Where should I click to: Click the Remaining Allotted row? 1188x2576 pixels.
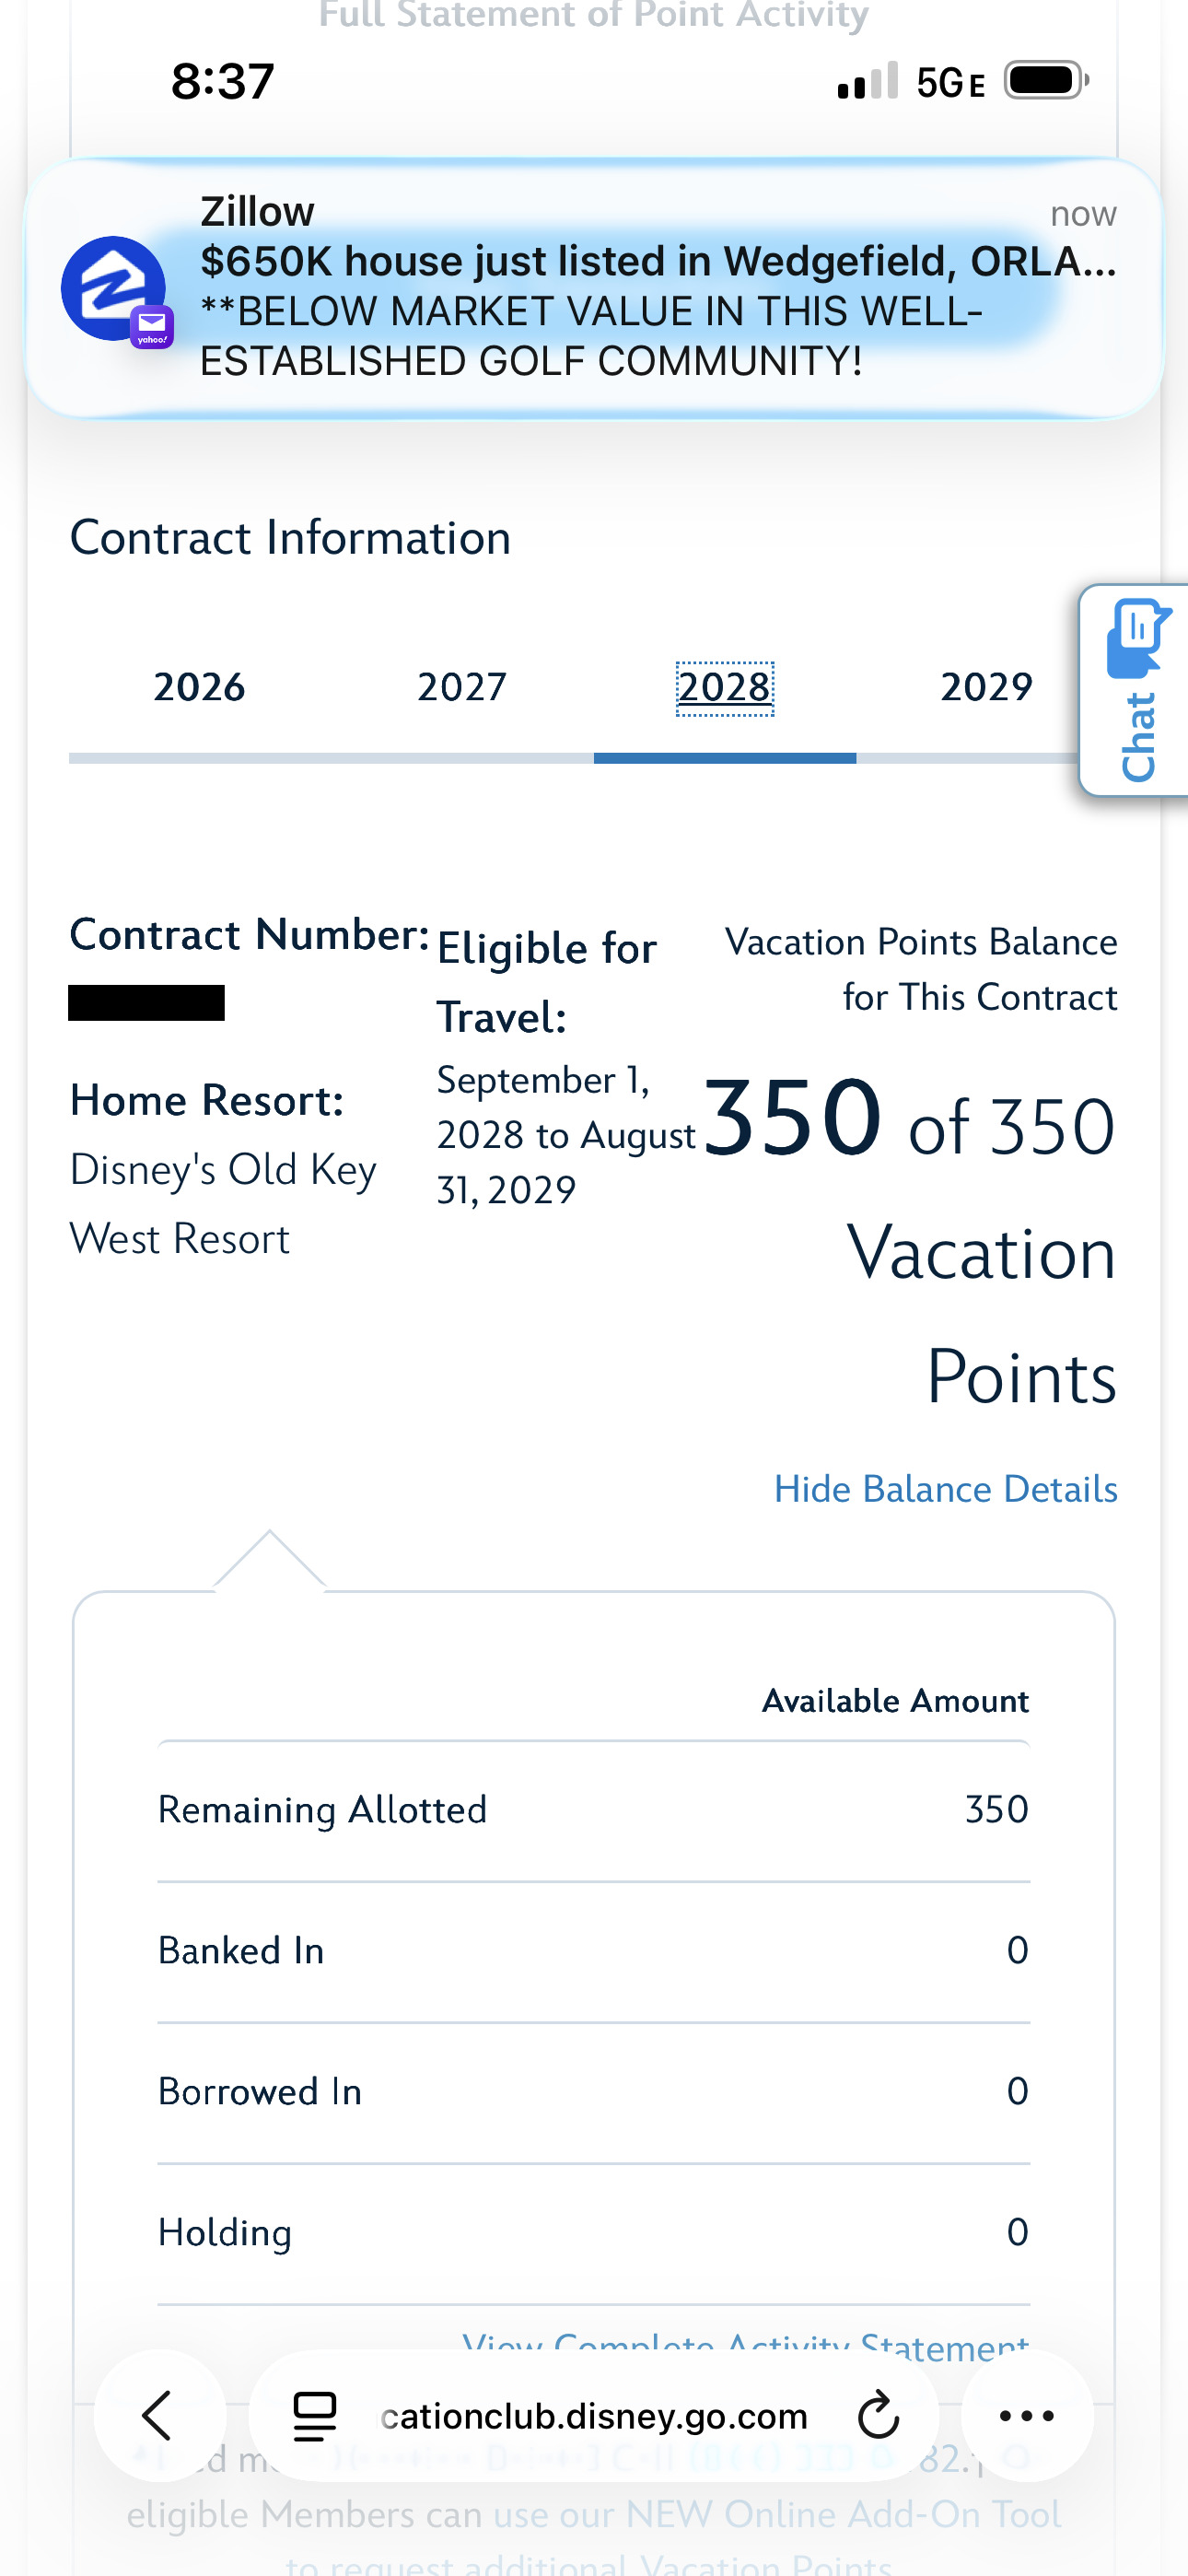594,1809
